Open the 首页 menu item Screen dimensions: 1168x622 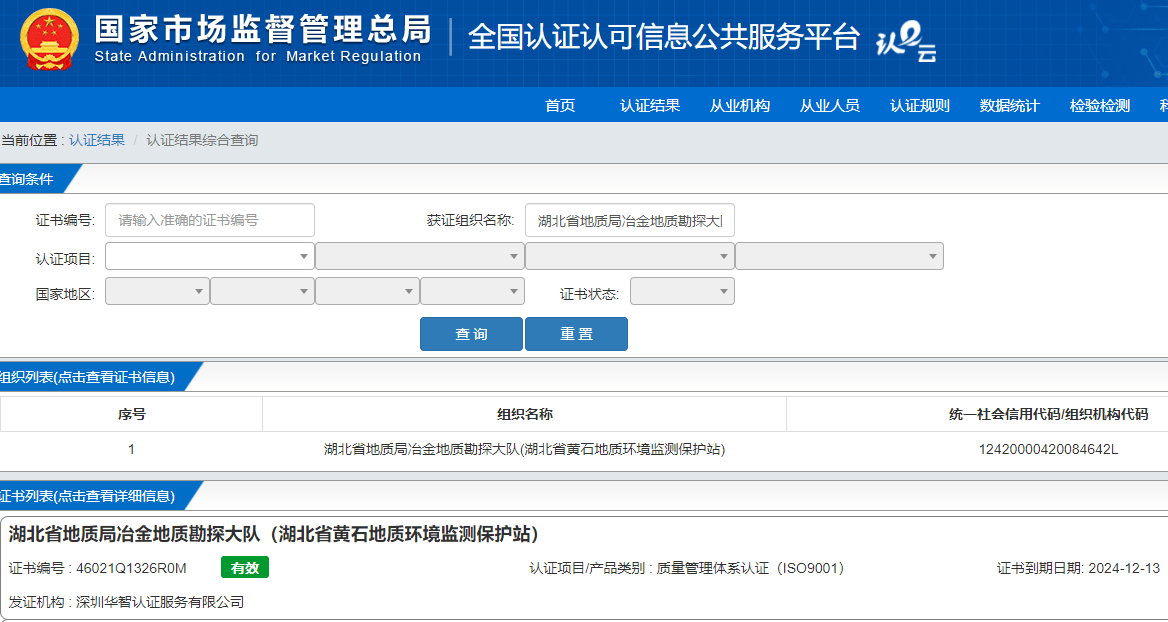click(560, 106)
